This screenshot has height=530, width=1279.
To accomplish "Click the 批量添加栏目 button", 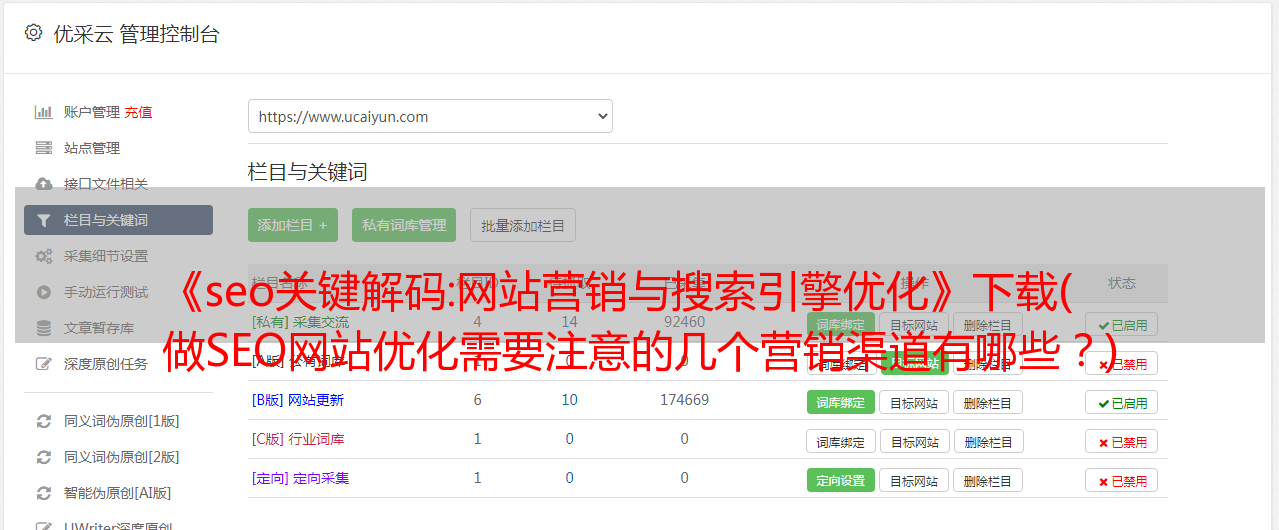I will [x=523, y=225].
